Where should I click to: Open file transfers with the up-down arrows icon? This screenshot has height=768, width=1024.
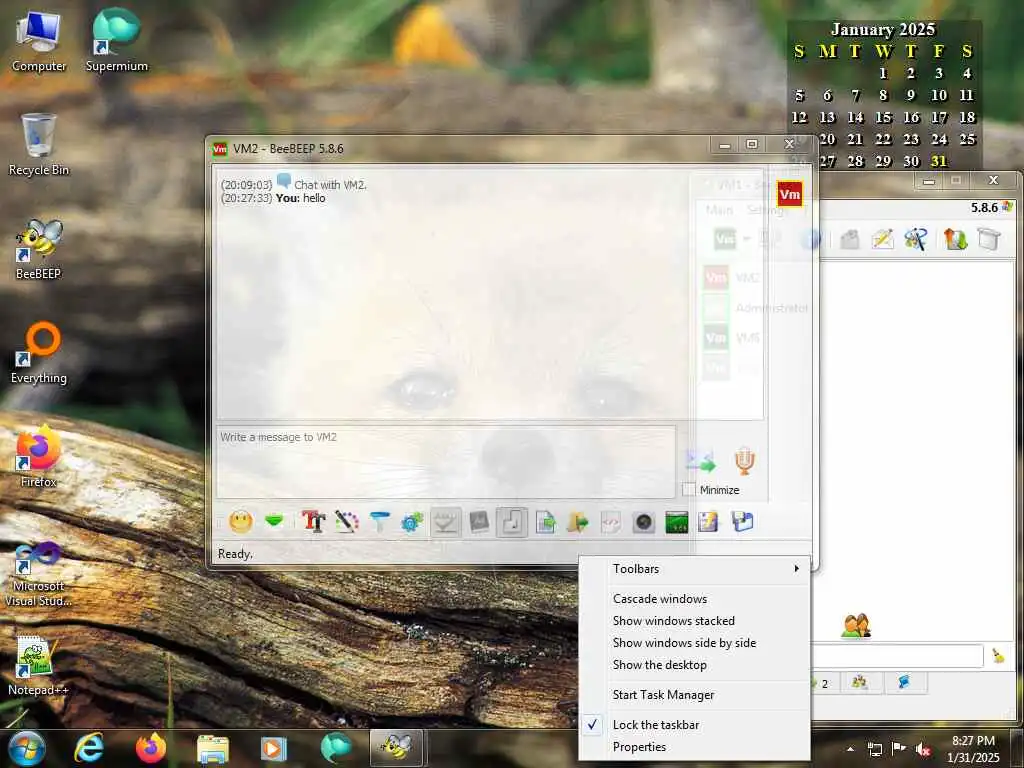point(955,239)
